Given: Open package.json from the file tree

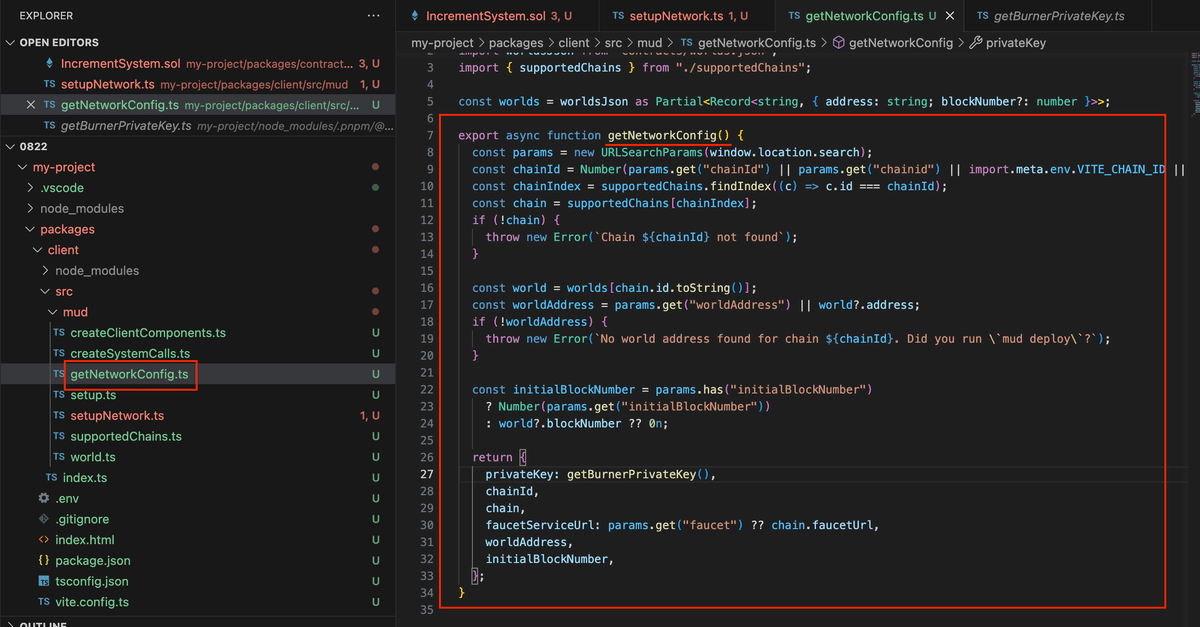Looking at the screenshot, I should coord(92,561).
